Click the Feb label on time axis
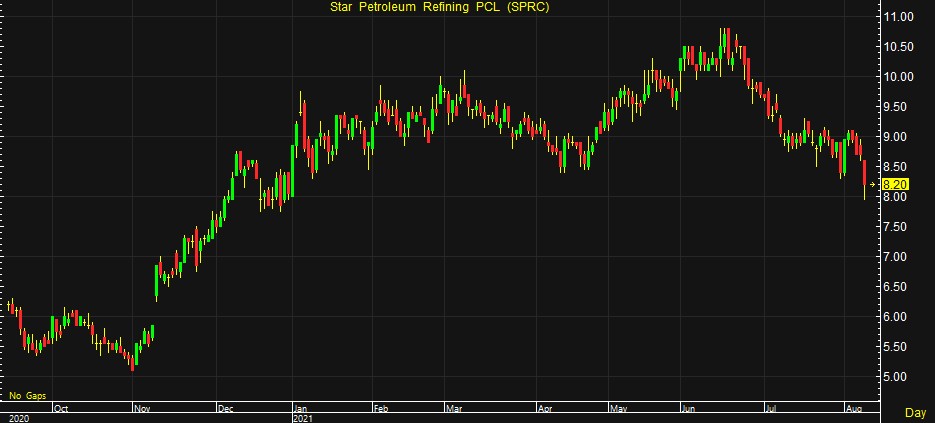 pos(380,409)
